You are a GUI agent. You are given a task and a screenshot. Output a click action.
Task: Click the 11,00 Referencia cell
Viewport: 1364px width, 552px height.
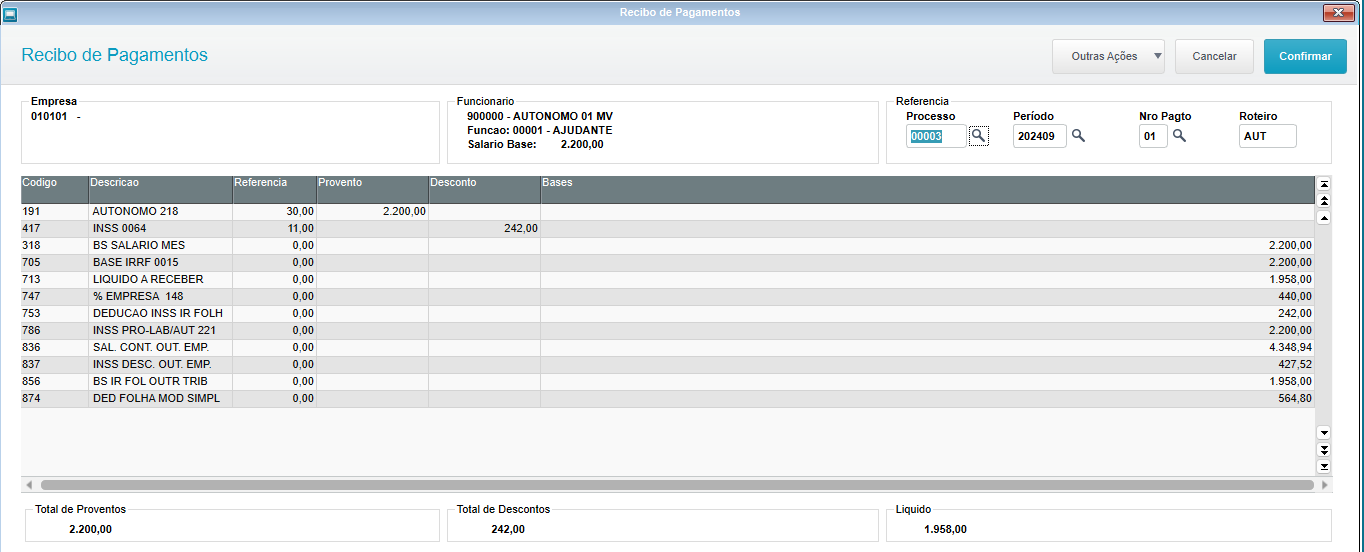click(x=274, y=229)
